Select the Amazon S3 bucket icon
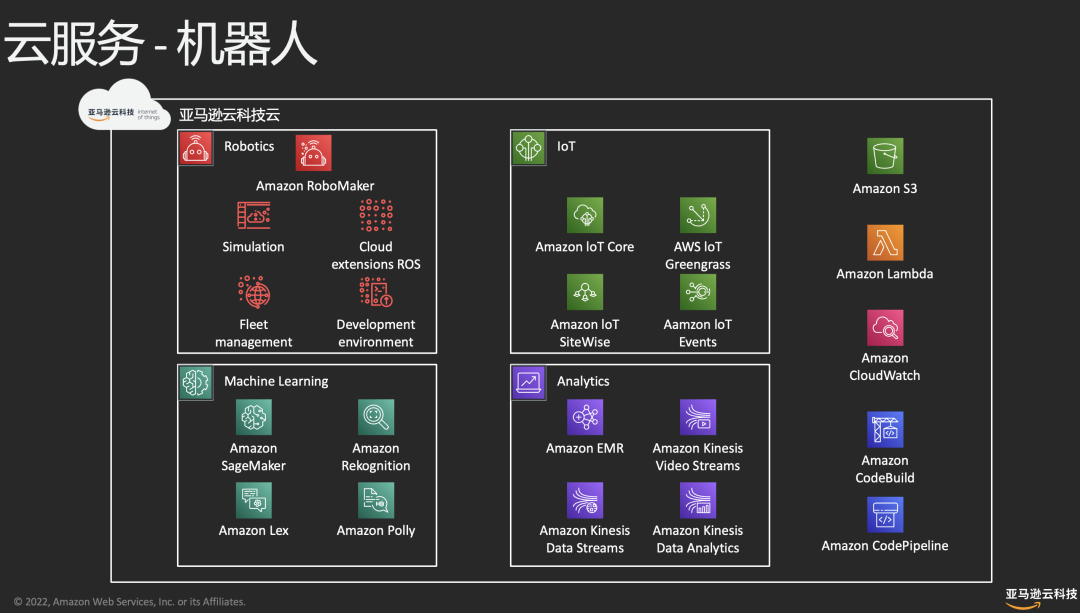Screen dimensions: 1080x613 click(x=885, y=156)
